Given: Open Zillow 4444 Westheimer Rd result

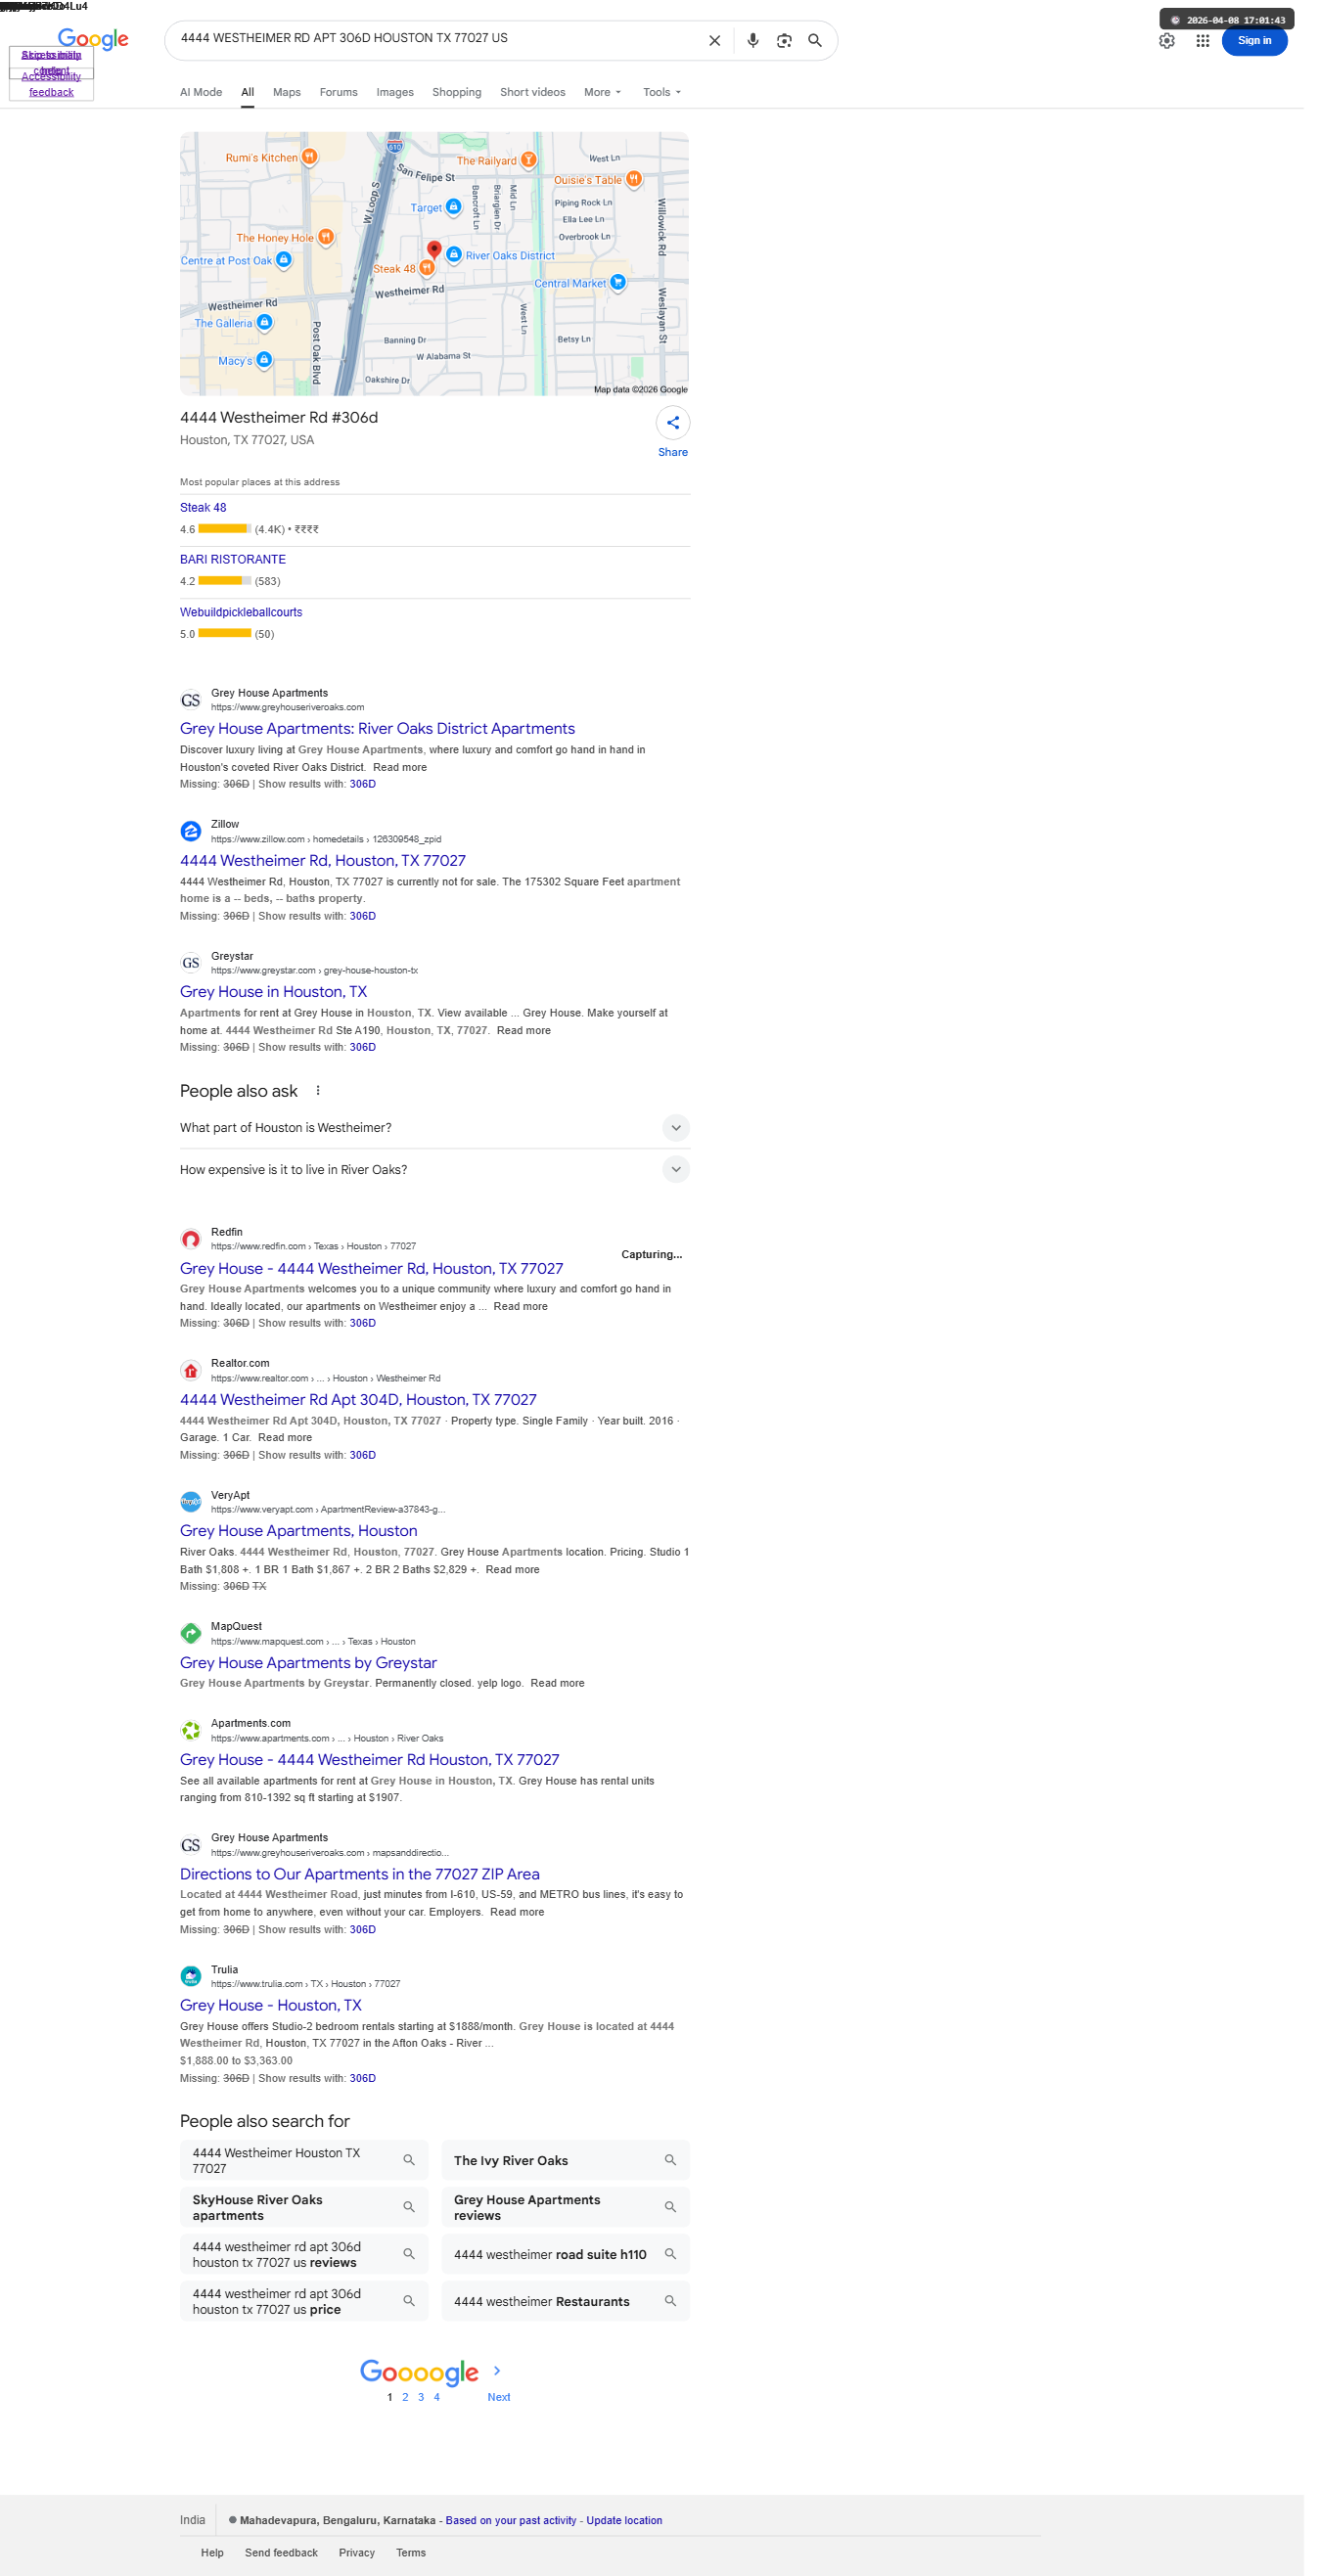Looking at the screenshot, I should point(323,860).
